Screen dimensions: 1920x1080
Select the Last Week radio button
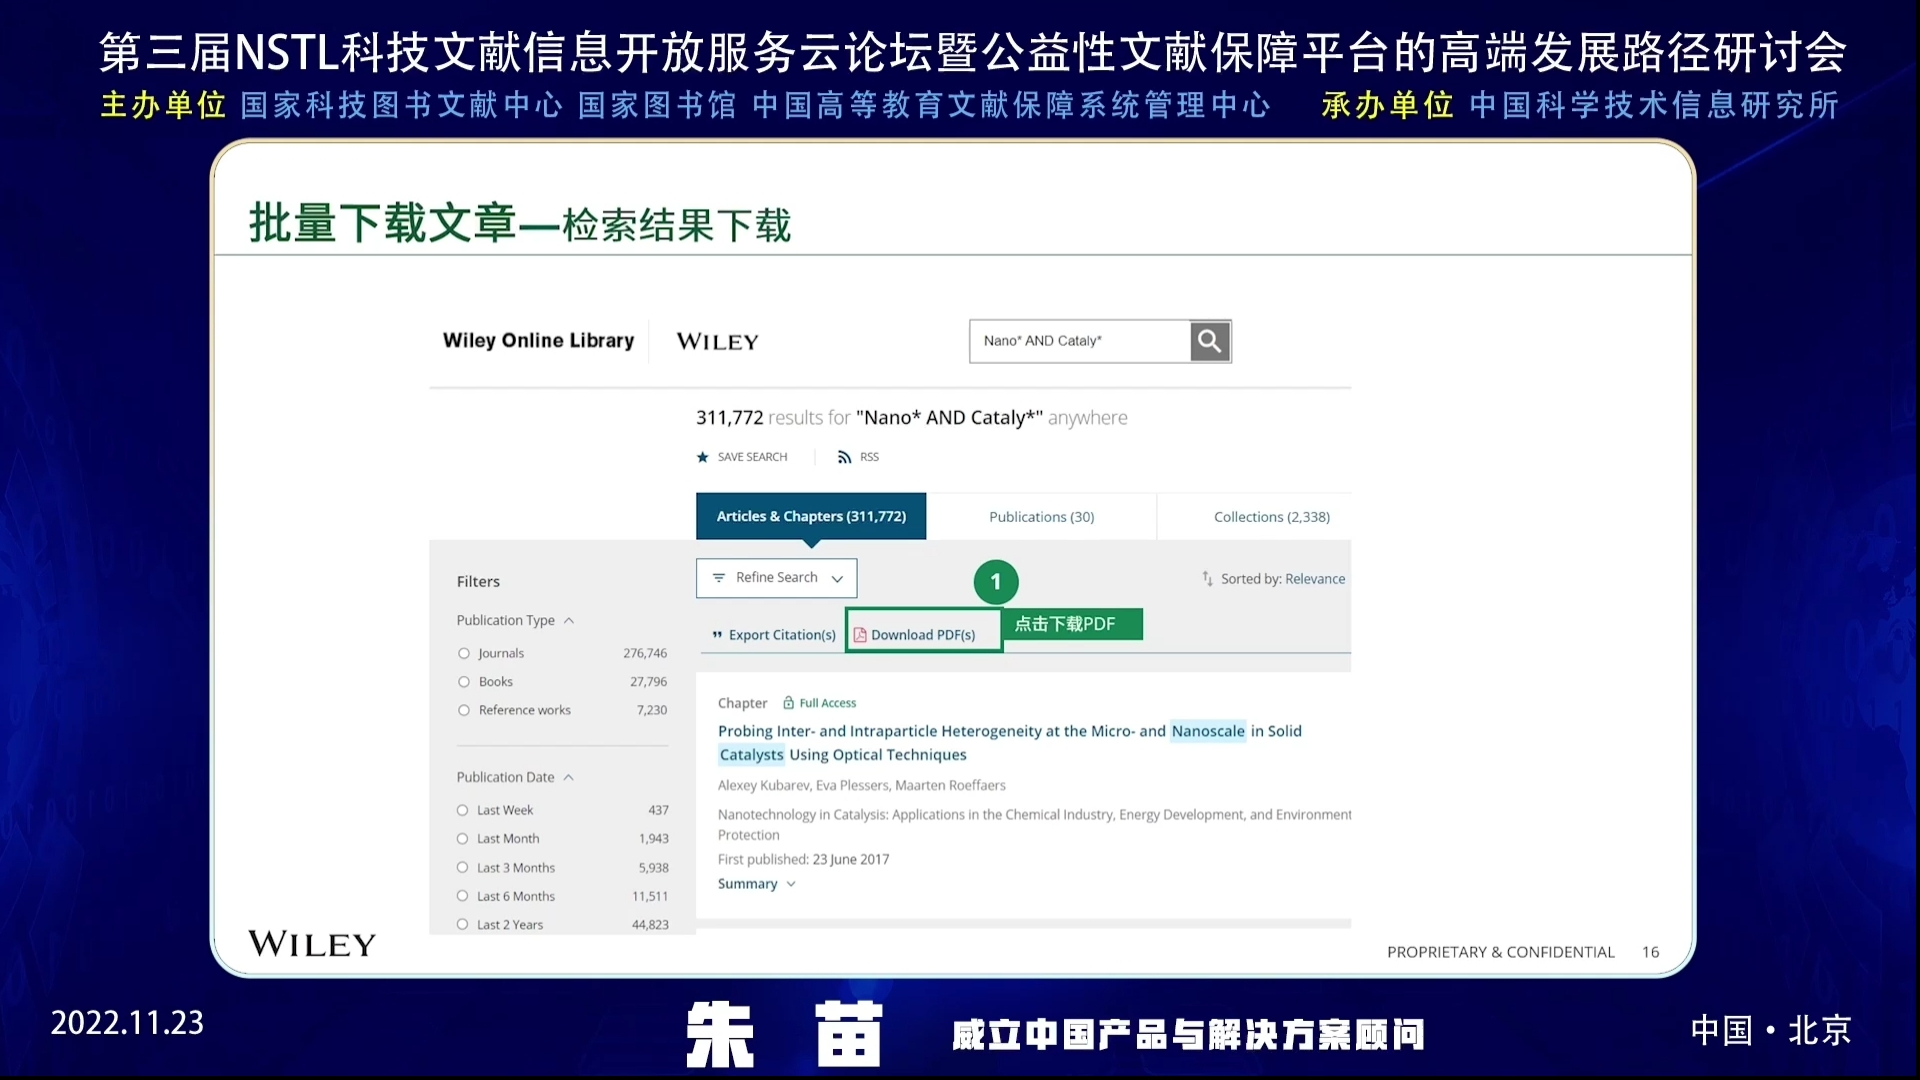[463, 810]
